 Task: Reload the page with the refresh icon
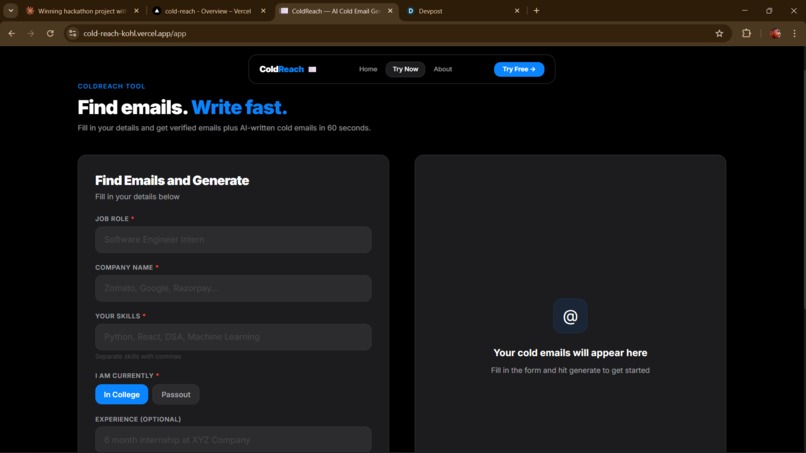pos(50,33)
